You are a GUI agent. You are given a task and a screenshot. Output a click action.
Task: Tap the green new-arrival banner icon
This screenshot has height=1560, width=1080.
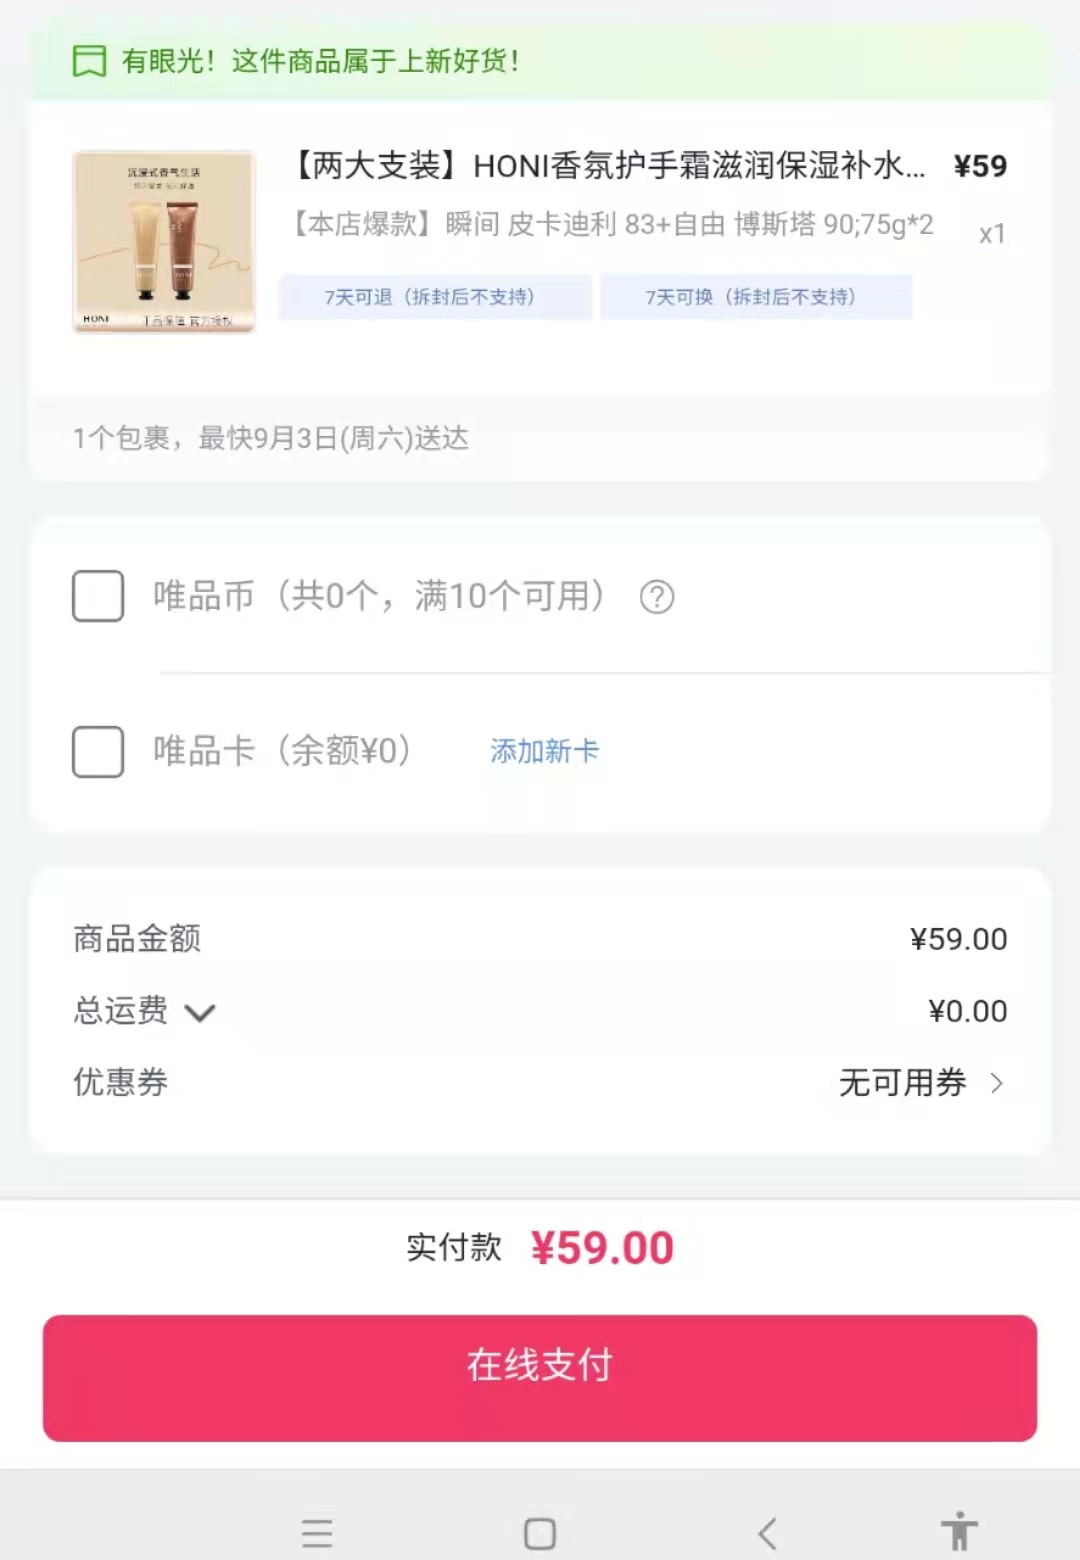pos(89,61)
